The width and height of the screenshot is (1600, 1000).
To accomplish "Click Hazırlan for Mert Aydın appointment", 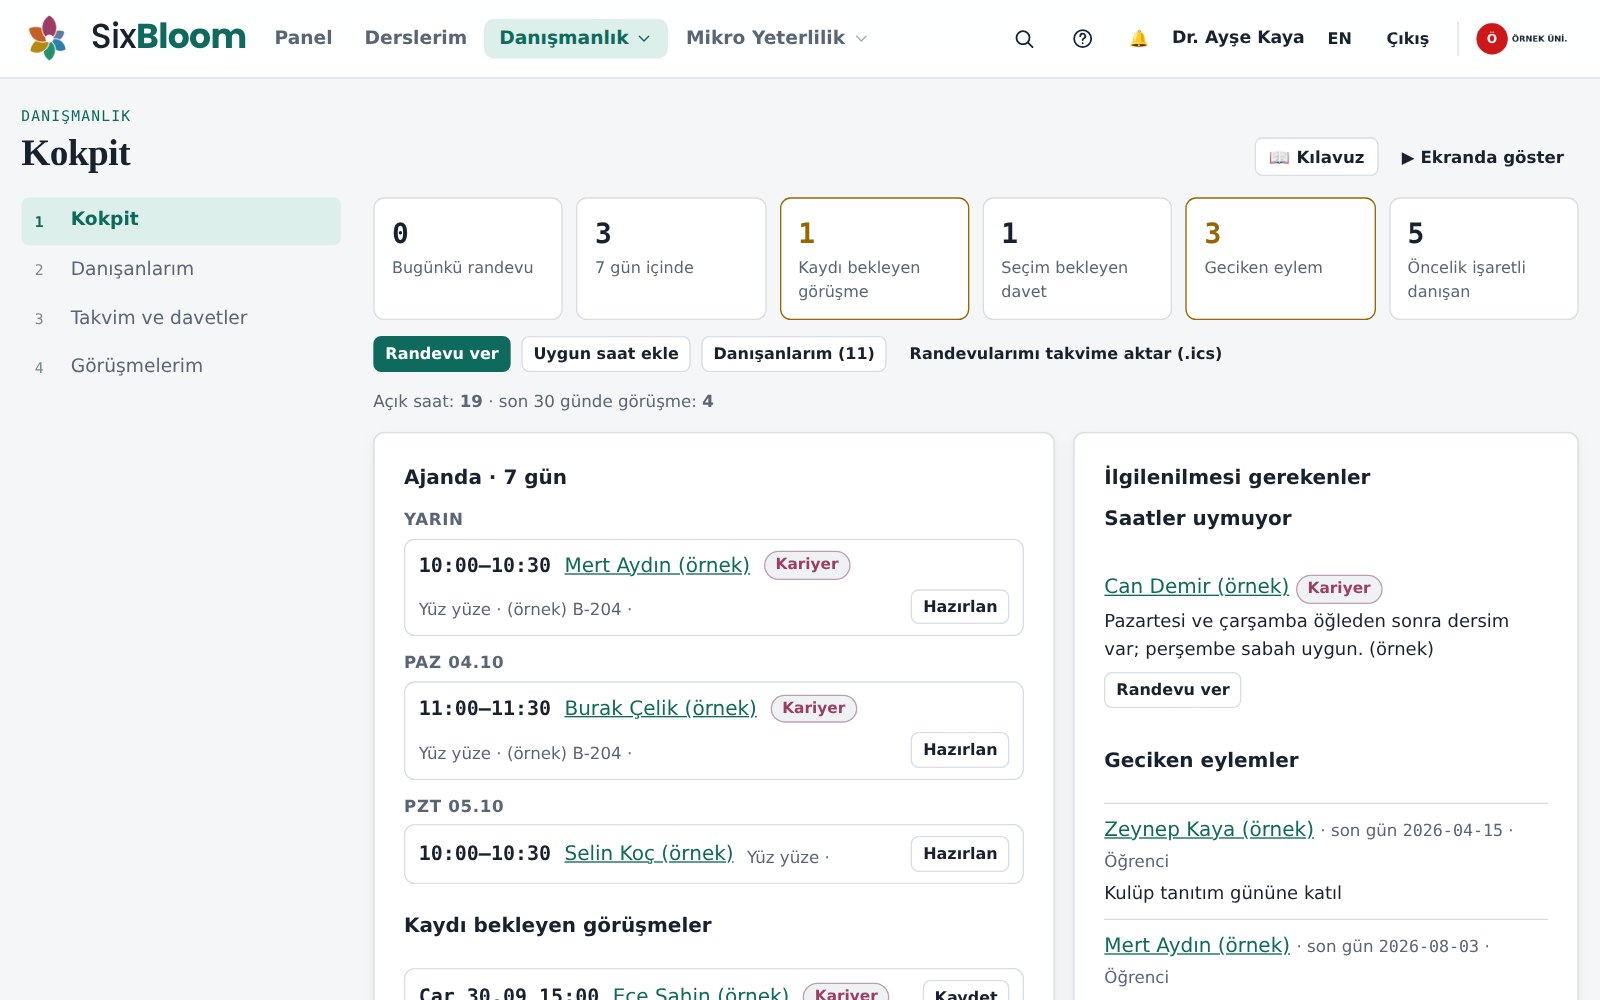I will coord(960,607).
